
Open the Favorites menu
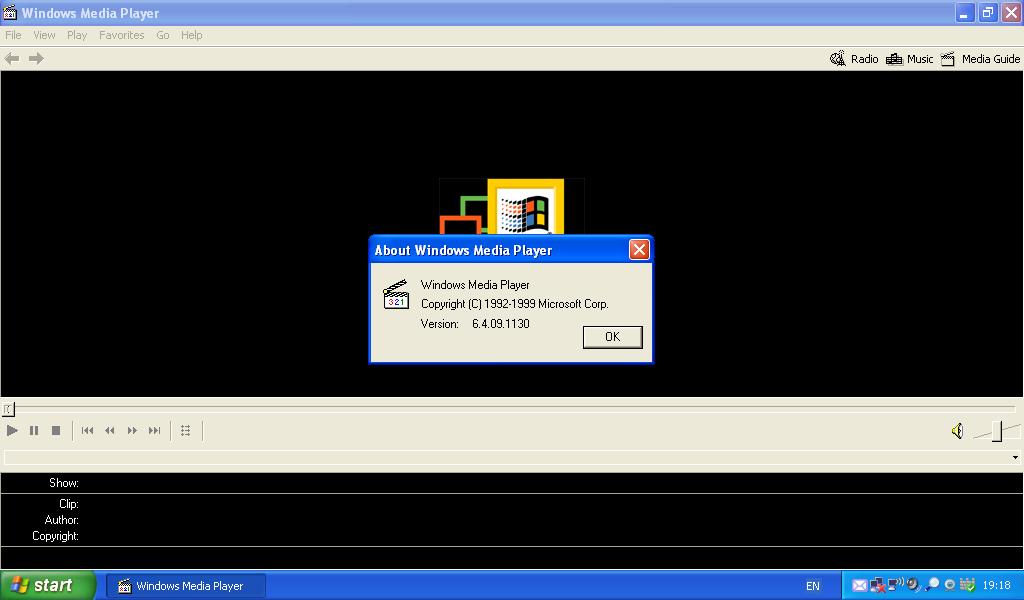pyautogui.click(x=121, y=34)
